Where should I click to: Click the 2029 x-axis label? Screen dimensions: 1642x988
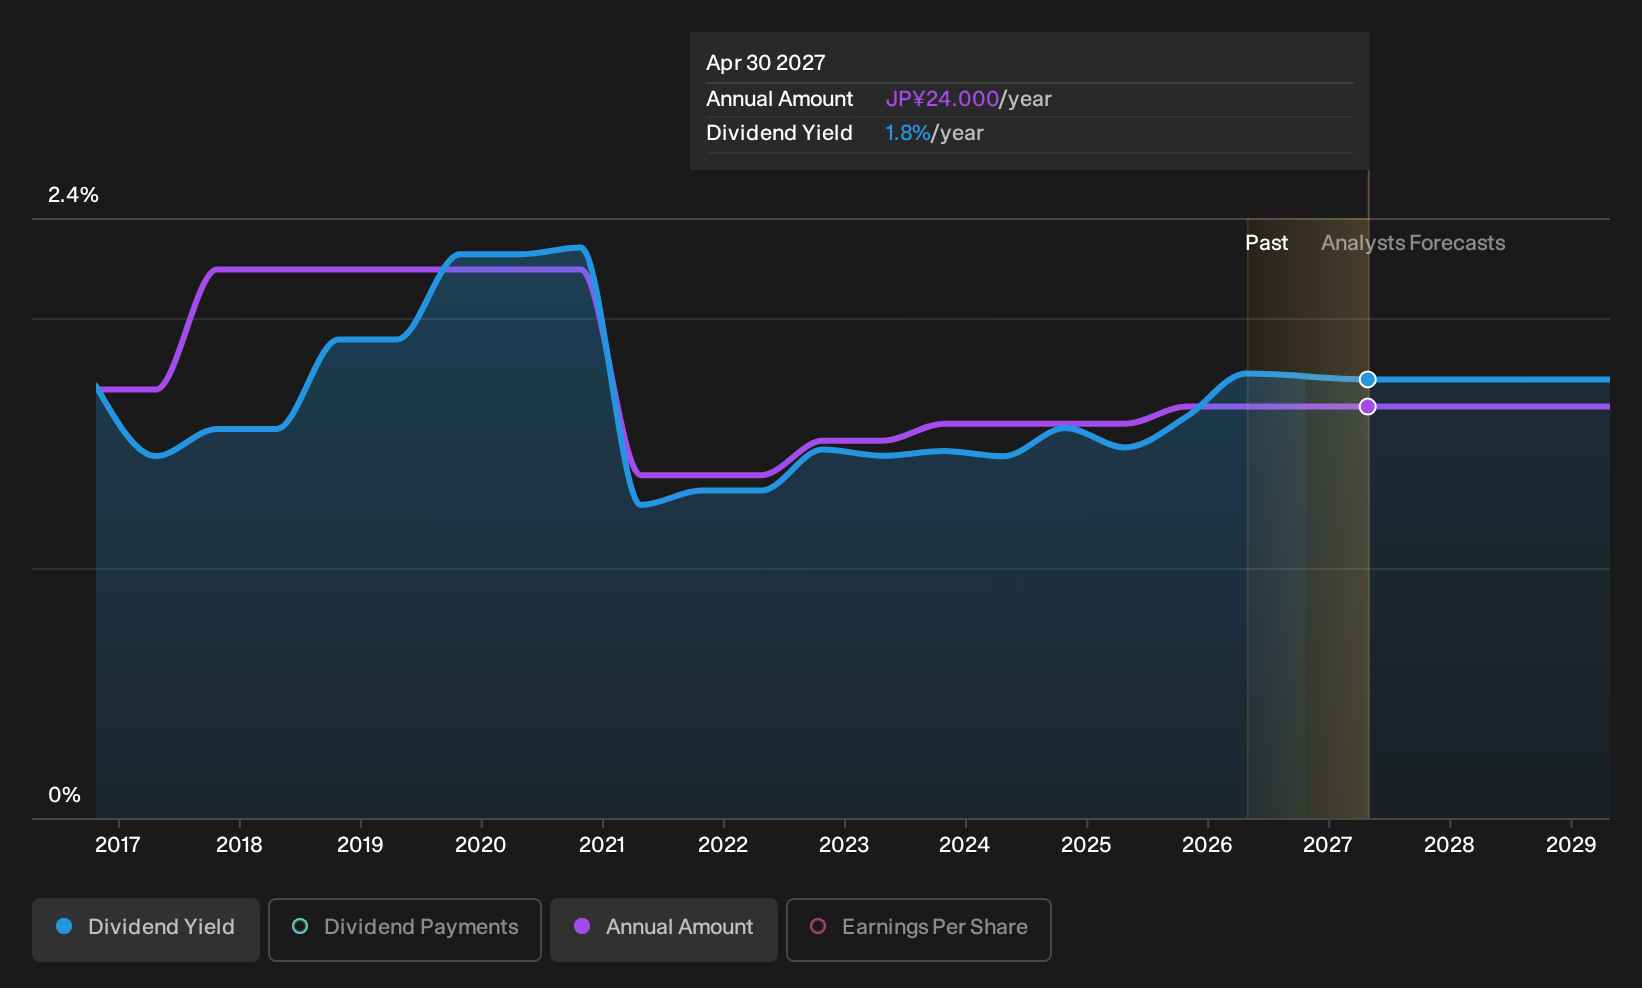(1571, 845)
